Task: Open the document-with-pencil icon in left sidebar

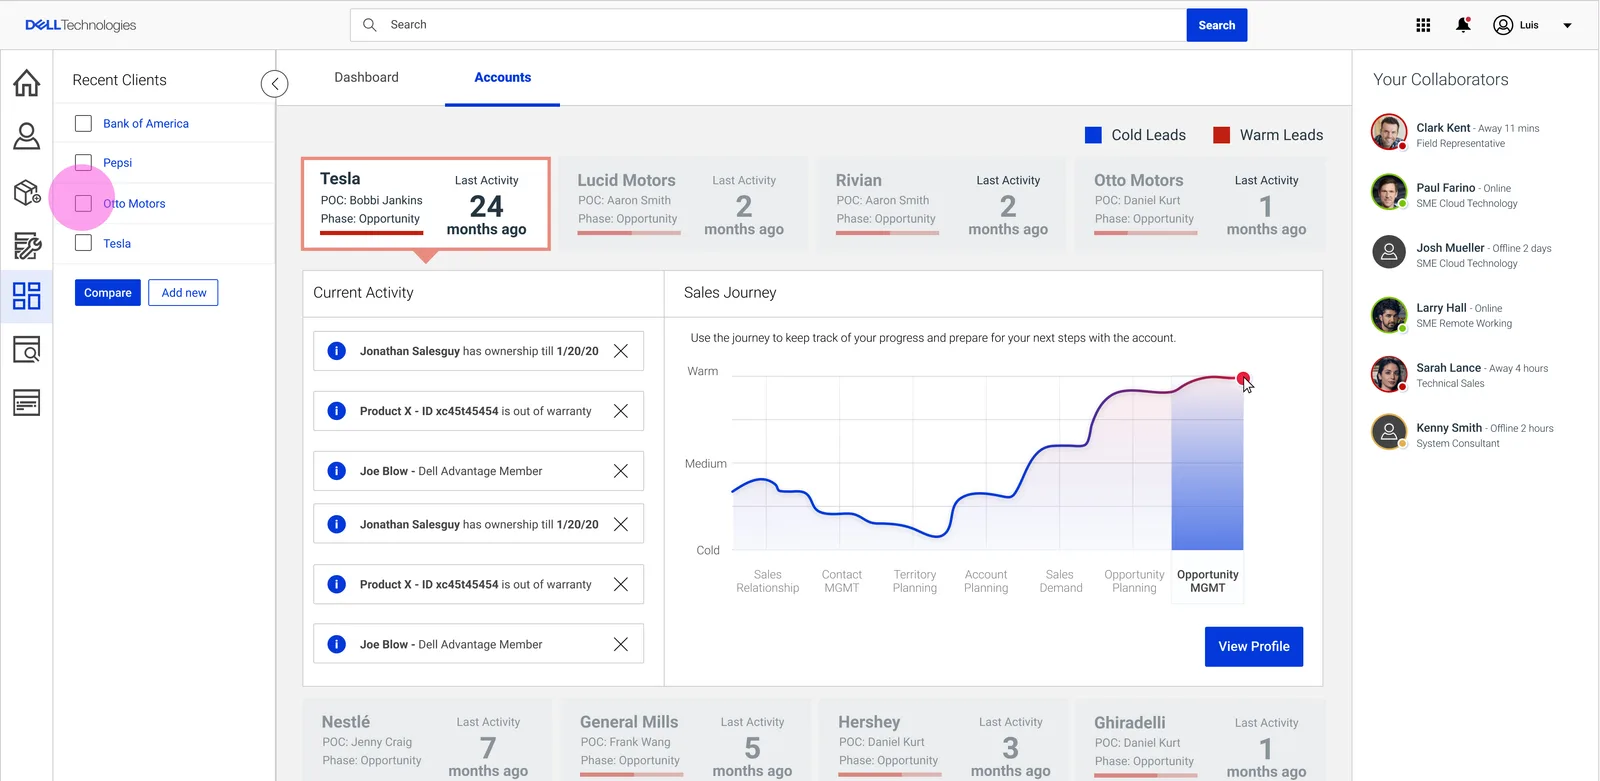Action: point(27,245)
